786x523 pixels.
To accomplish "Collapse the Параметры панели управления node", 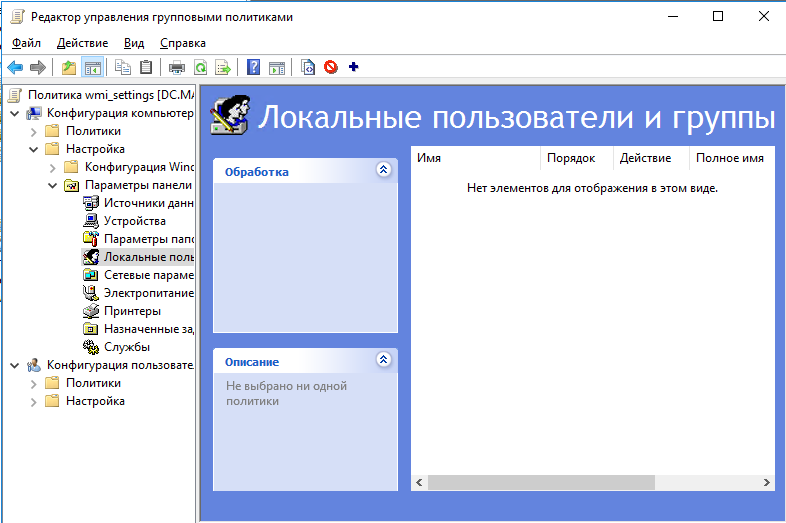I will 53,186.
